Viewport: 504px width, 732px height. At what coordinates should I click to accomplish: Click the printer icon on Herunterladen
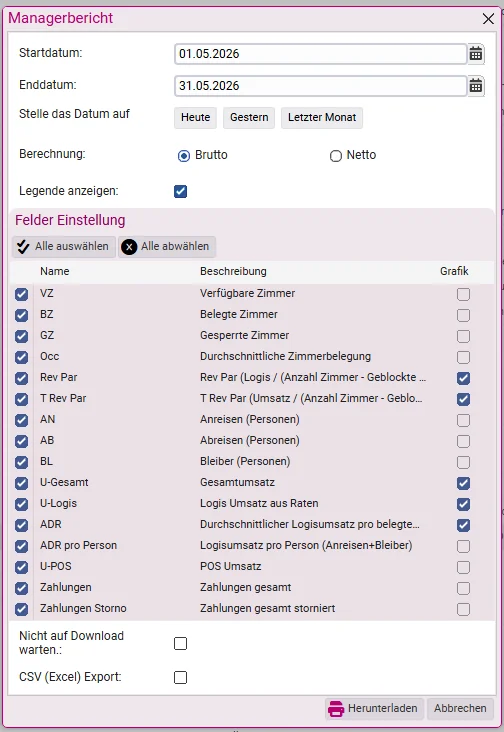point(336,708)
